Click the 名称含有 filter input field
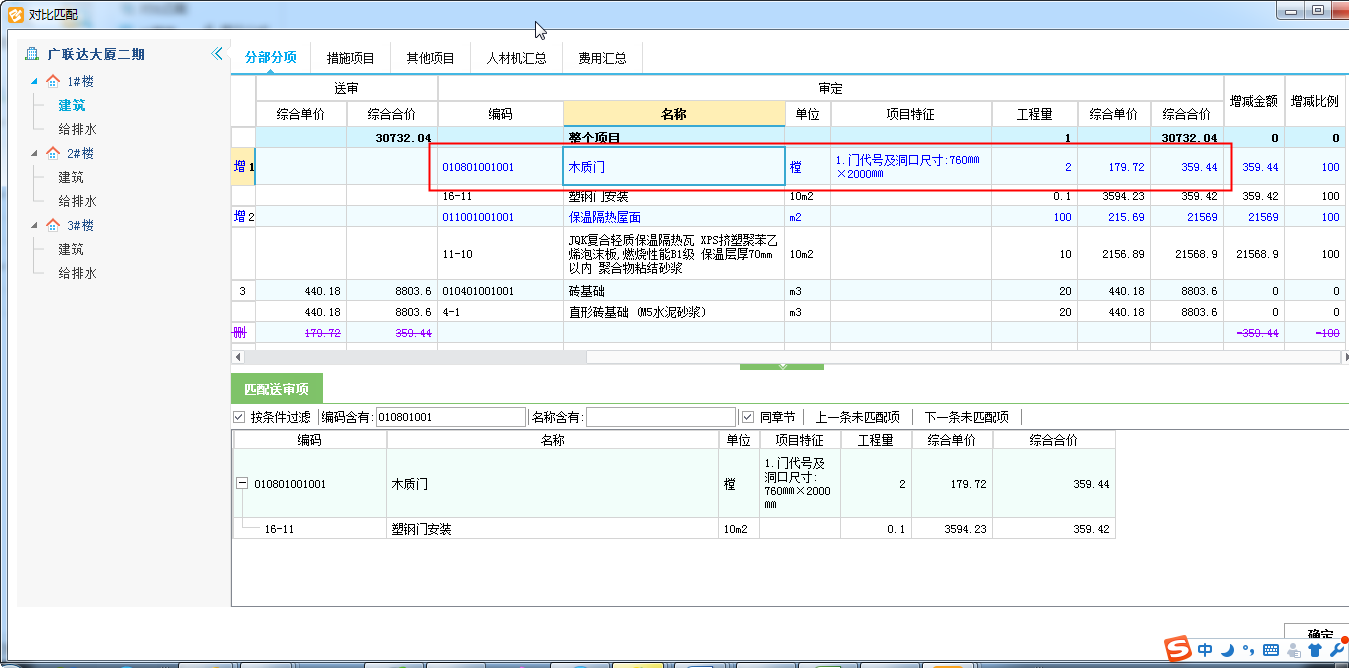Image resolution: width=1349 pixels, height=668 pixels. point(660,417)
